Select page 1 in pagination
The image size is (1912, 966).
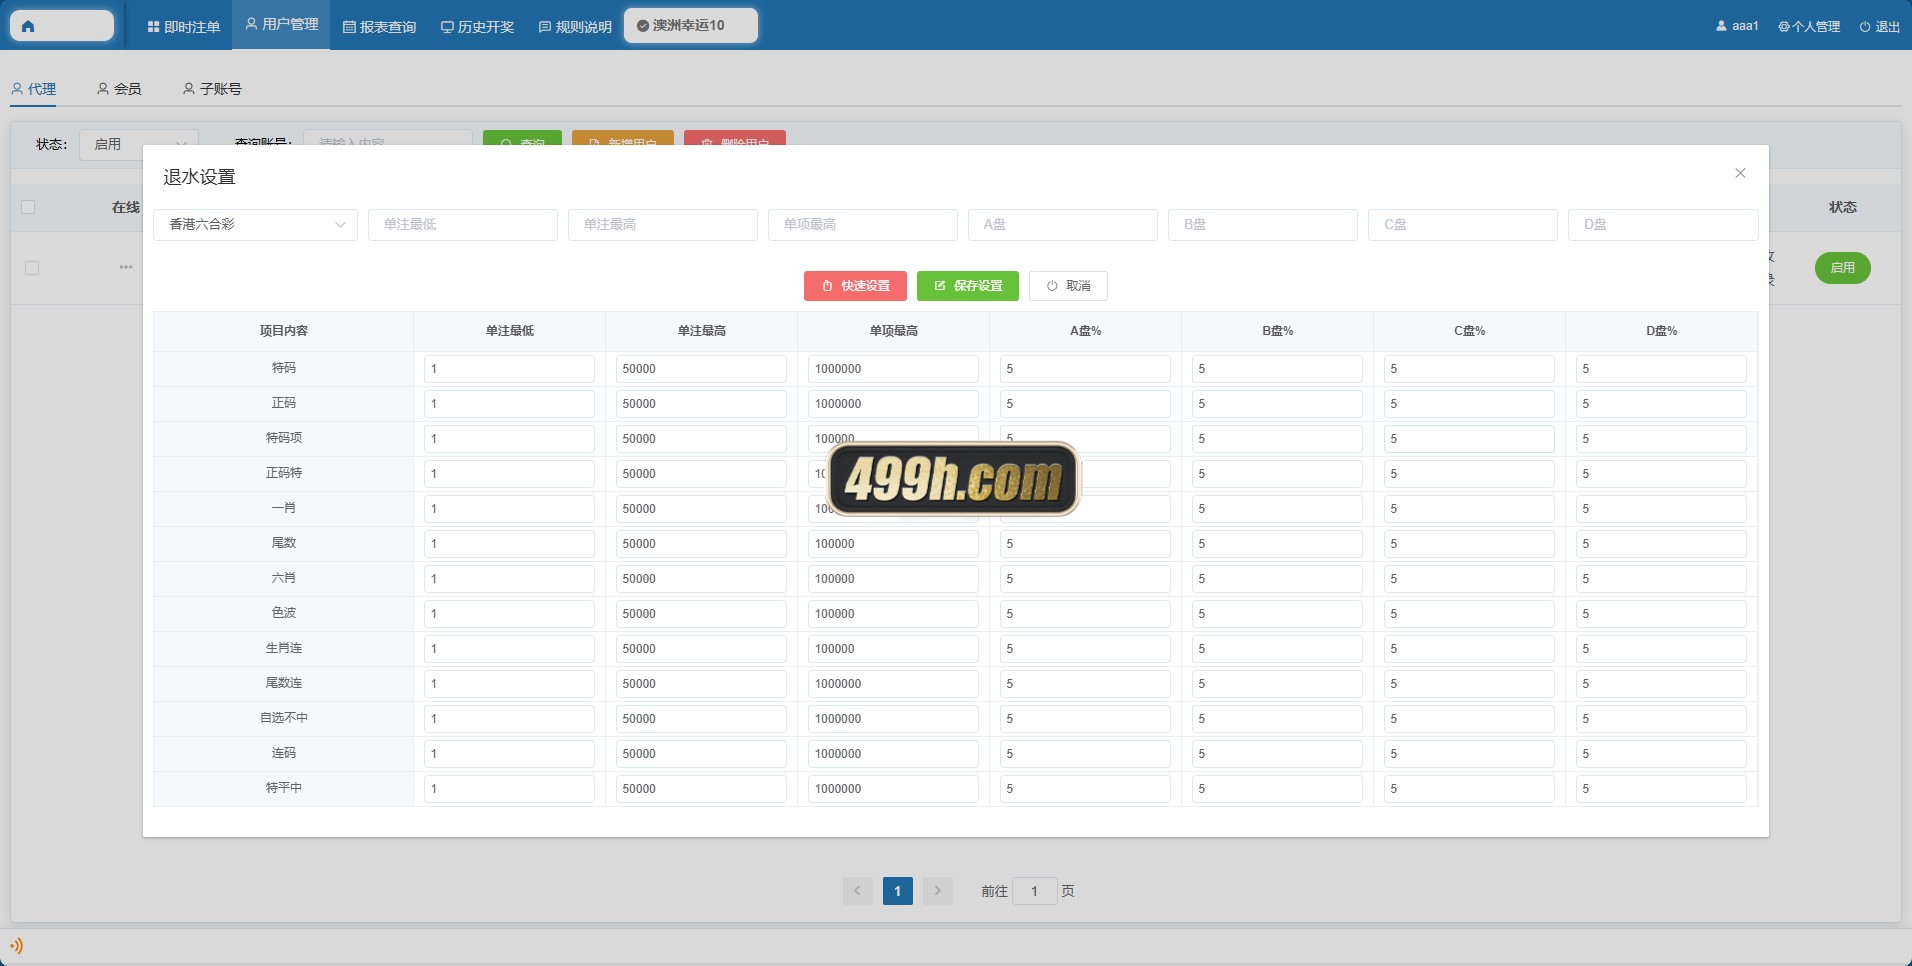pyautogui.click(x=898, y=891)
